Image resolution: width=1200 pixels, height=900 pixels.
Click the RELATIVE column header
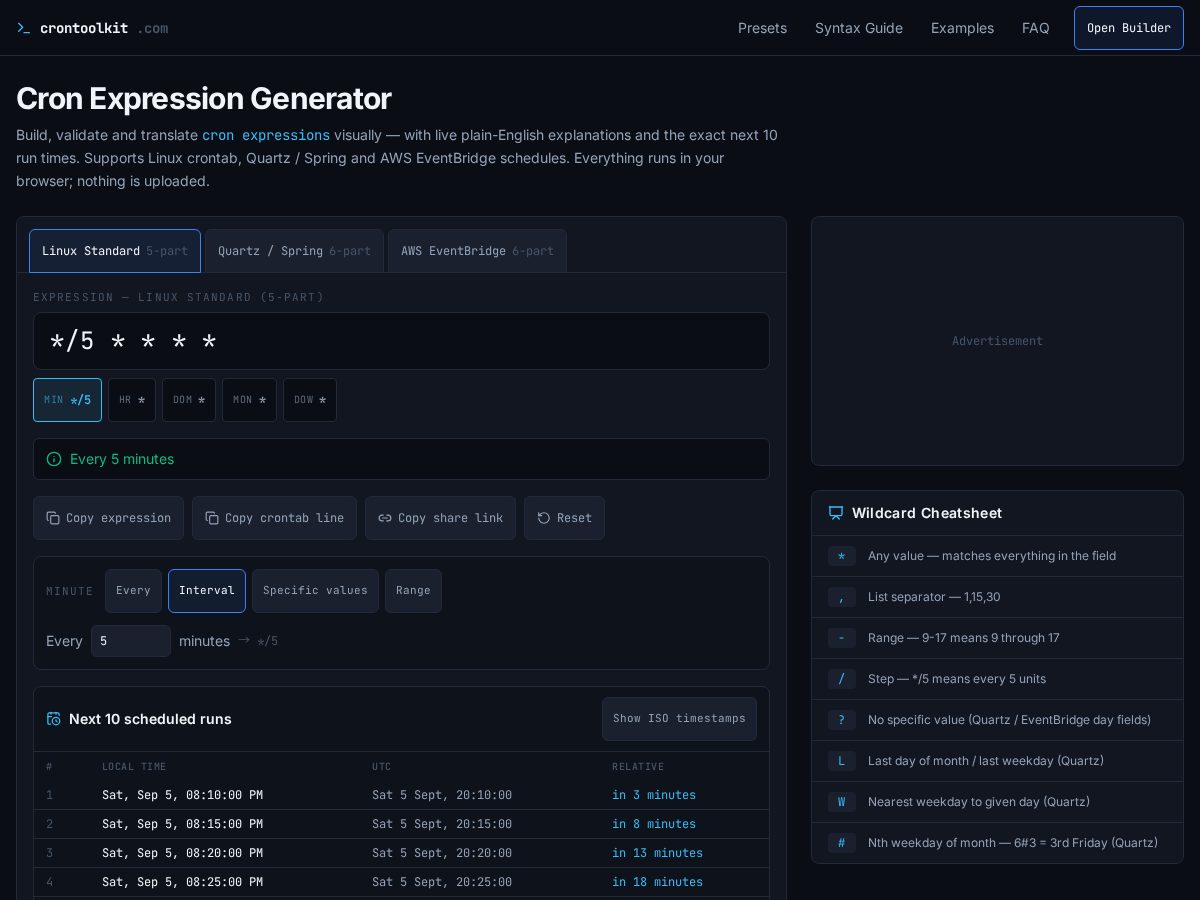coord(638,767)
